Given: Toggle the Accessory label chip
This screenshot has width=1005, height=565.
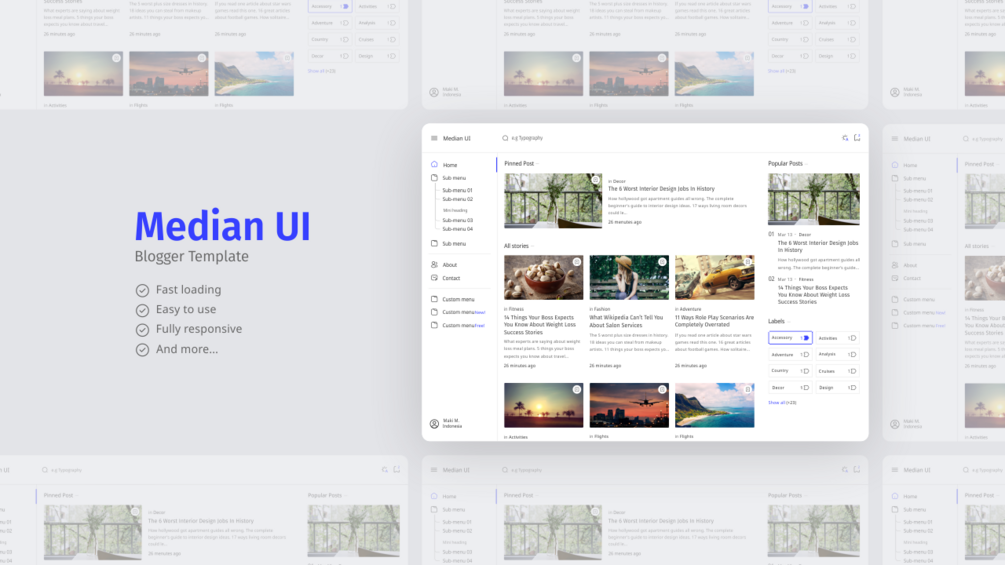Looking at the screenshot, I should [790, 338].
